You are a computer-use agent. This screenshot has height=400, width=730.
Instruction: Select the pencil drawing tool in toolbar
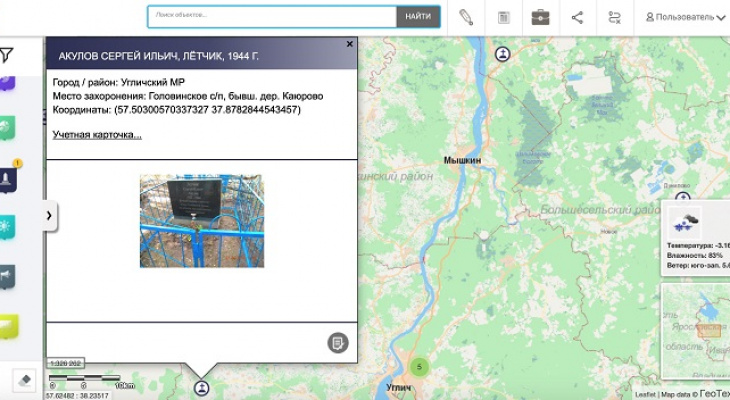pos(466,17)
